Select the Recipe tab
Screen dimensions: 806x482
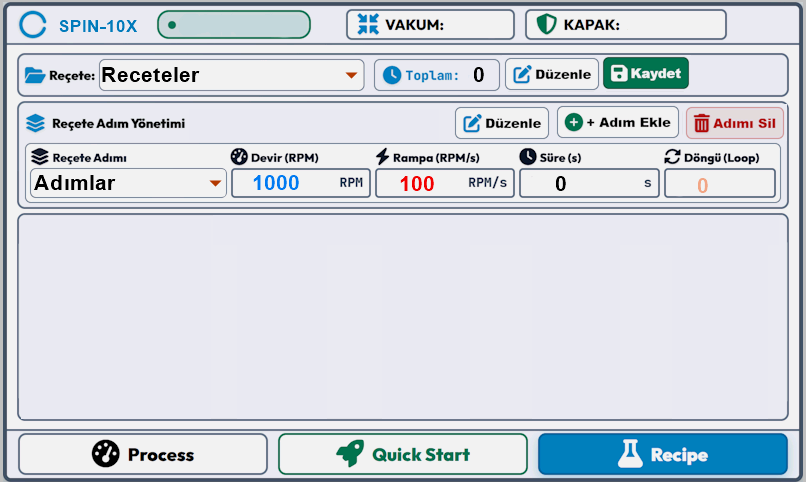[663, 454]
